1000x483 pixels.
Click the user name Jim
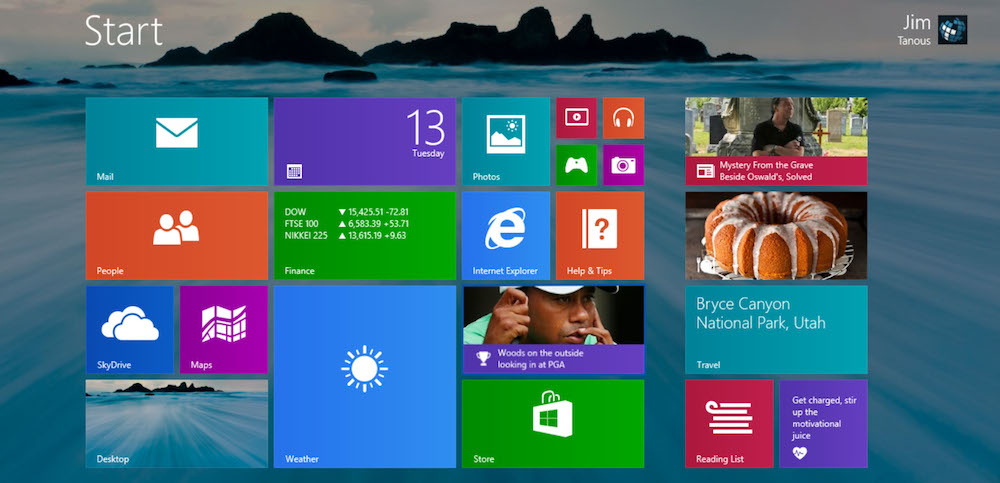(916, 23)
